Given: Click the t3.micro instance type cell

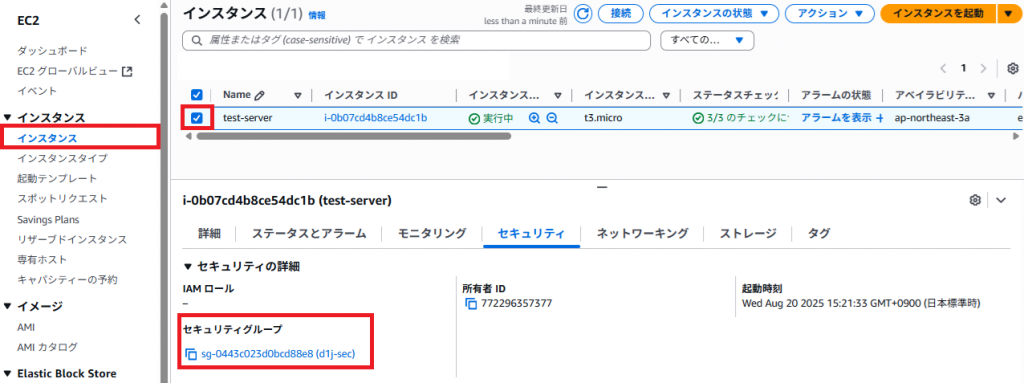Looking at the screenshot, I should tap(603, 118).
